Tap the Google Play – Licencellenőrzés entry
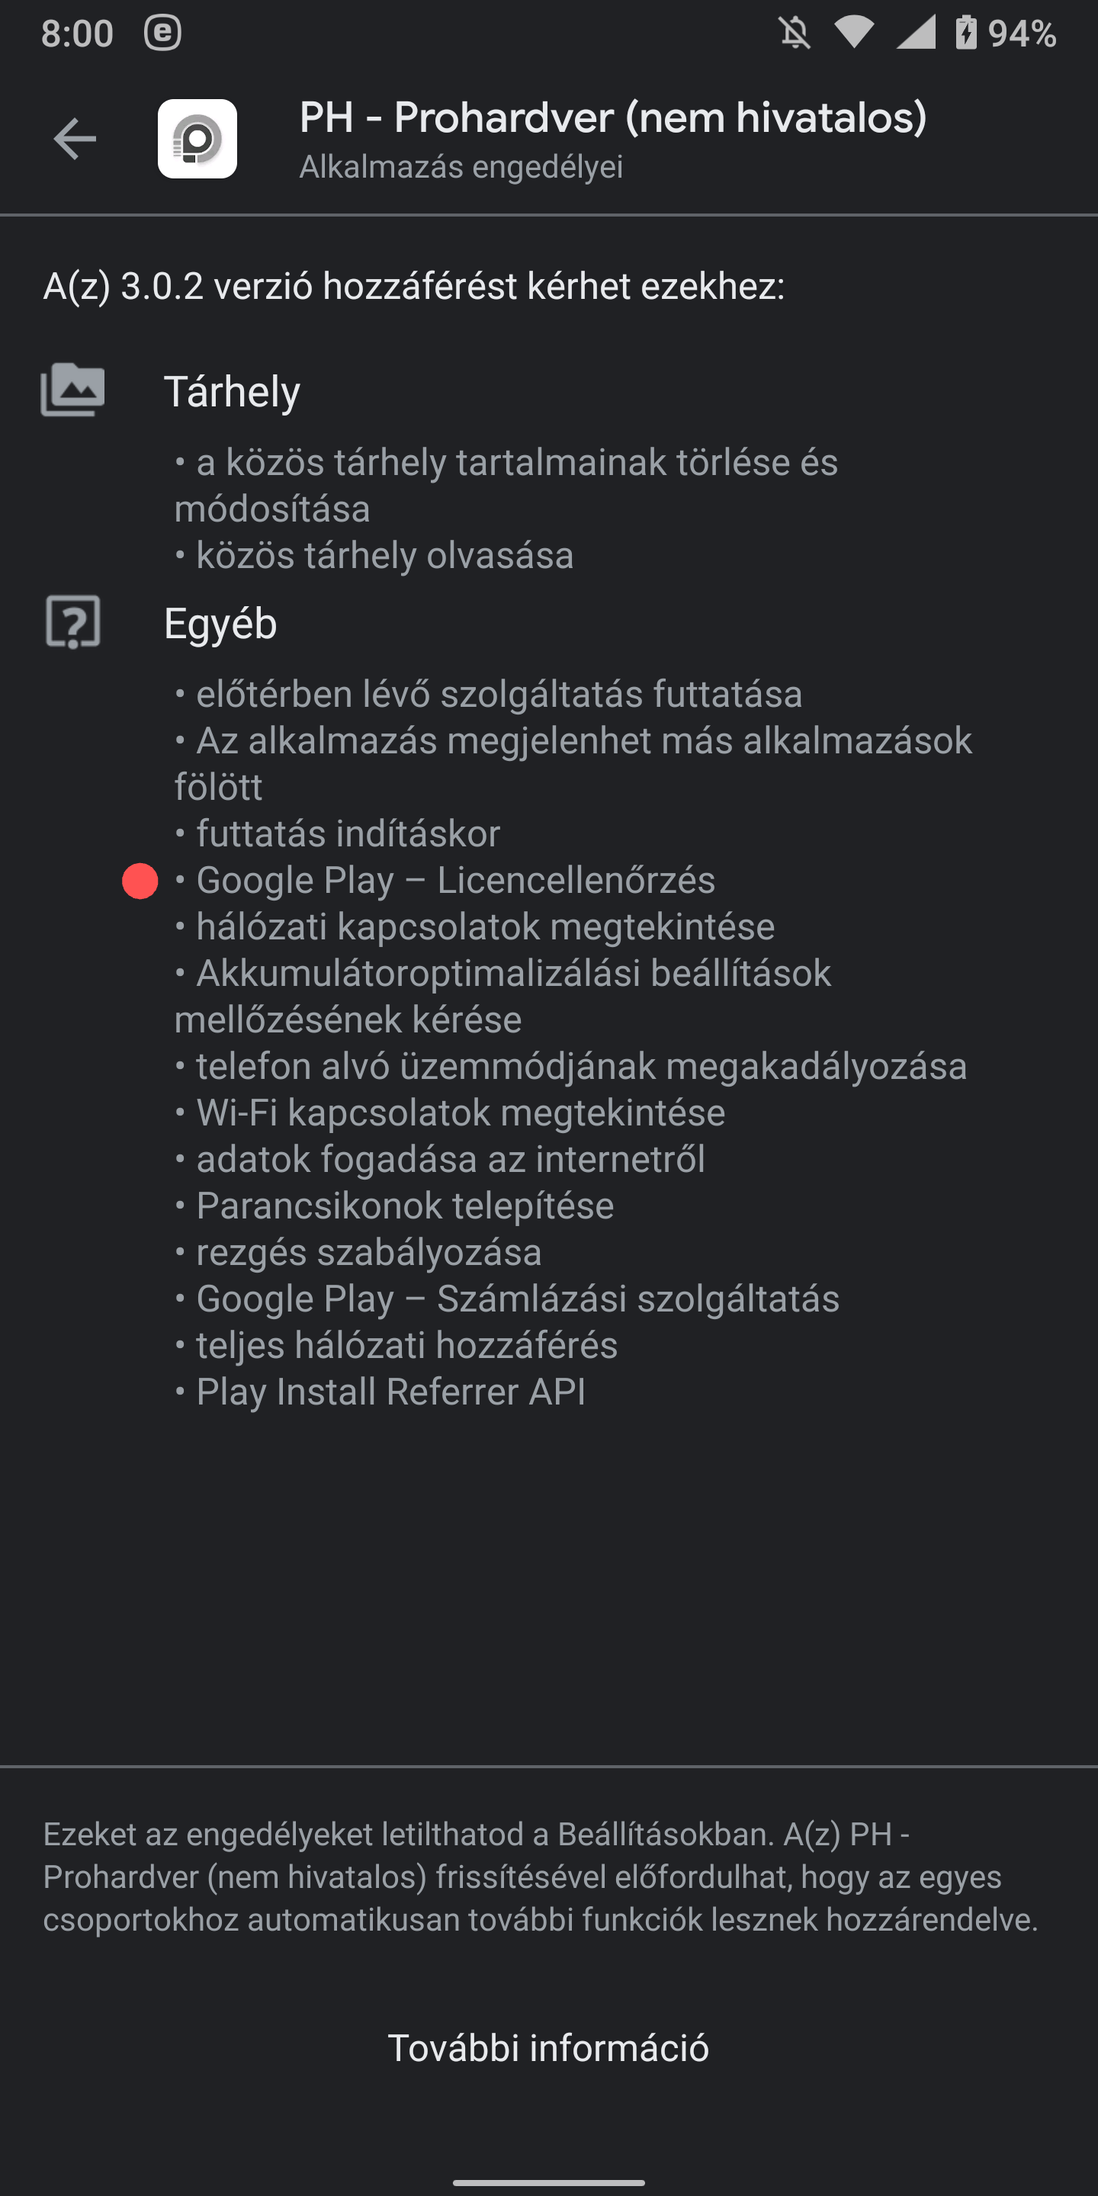The height and width of the screenshot is (2196, 1098). click(x=455, y=880)
